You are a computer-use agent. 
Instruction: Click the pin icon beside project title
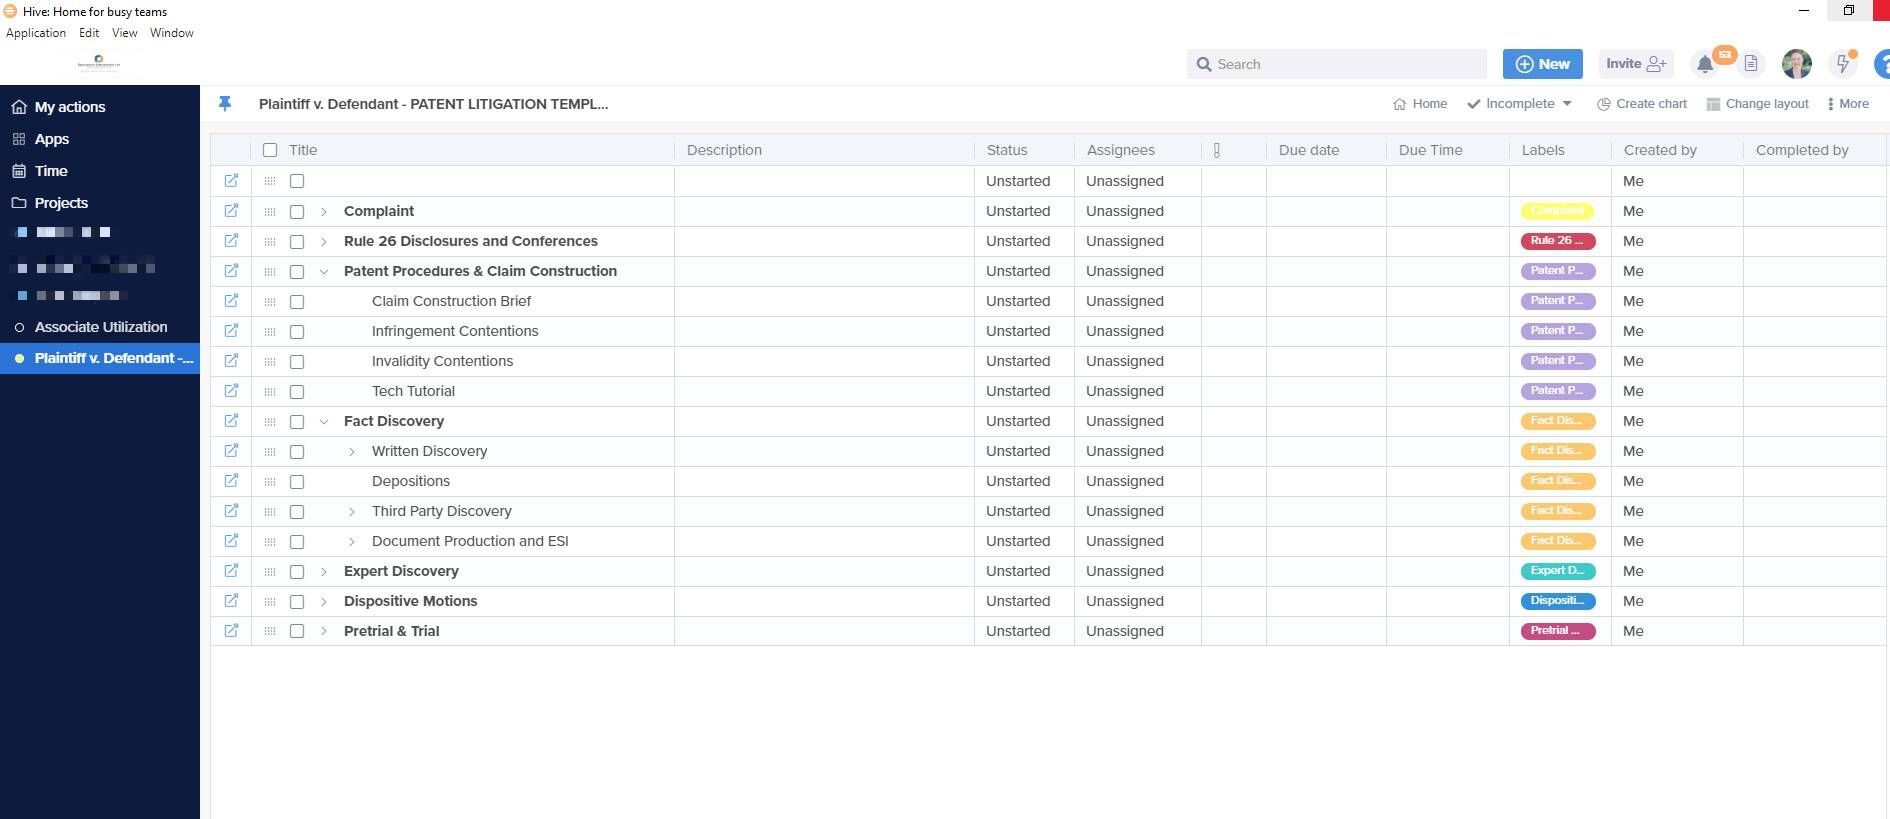click(x=225, y=104)
